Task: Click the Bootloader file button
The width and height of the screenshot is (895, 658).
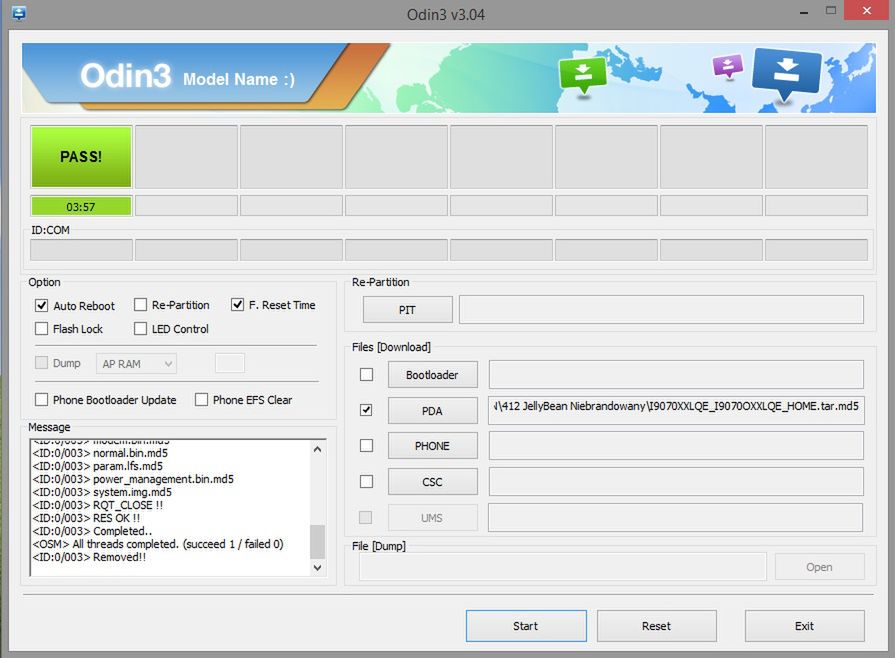Action: click(x=433, y=374)
